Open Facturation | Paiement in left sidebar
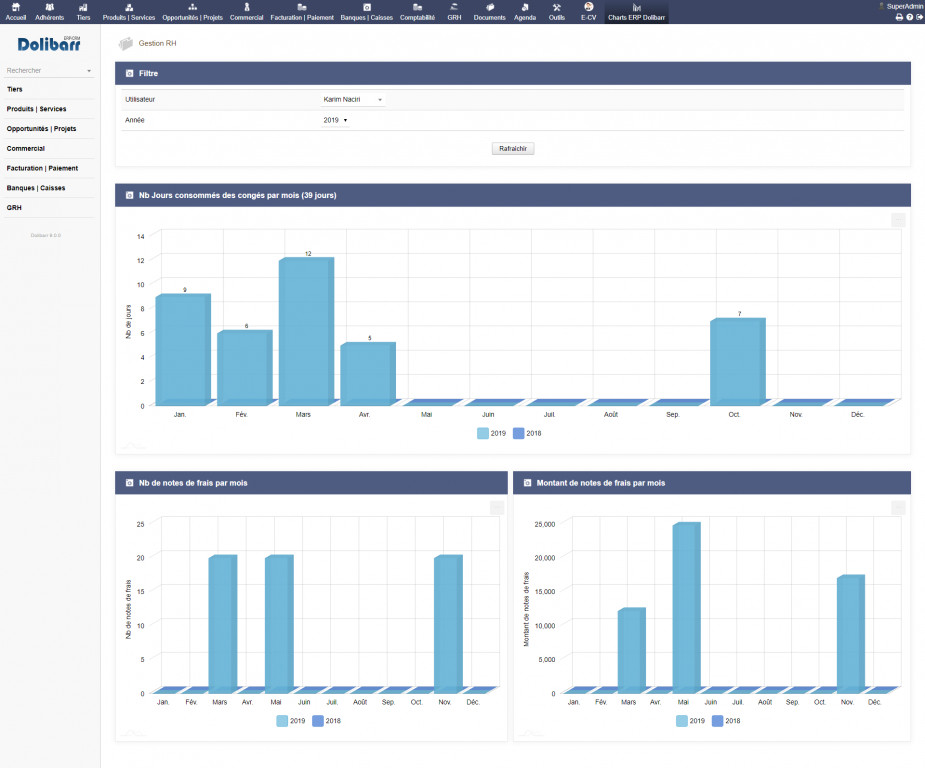 coord(42,168)
